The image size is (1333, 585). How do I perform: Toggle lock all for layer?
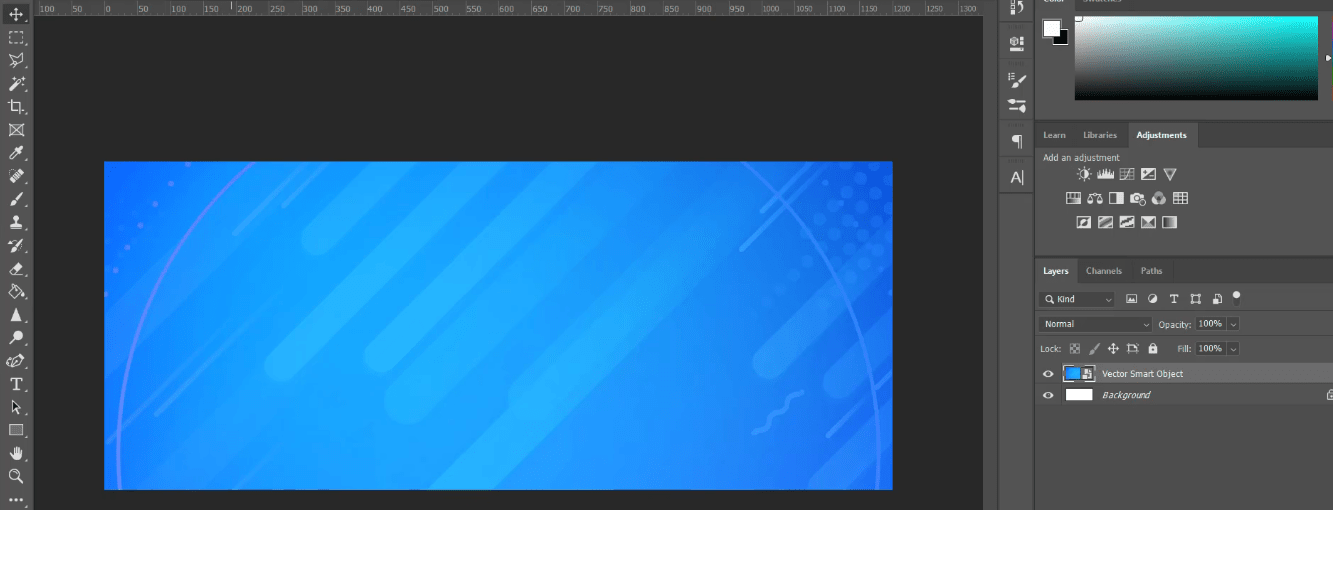[1153, 349]
